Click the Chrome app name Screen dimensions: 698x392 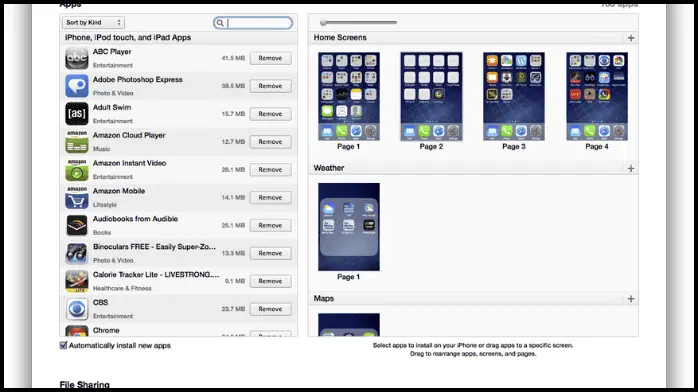coord(106,330)
